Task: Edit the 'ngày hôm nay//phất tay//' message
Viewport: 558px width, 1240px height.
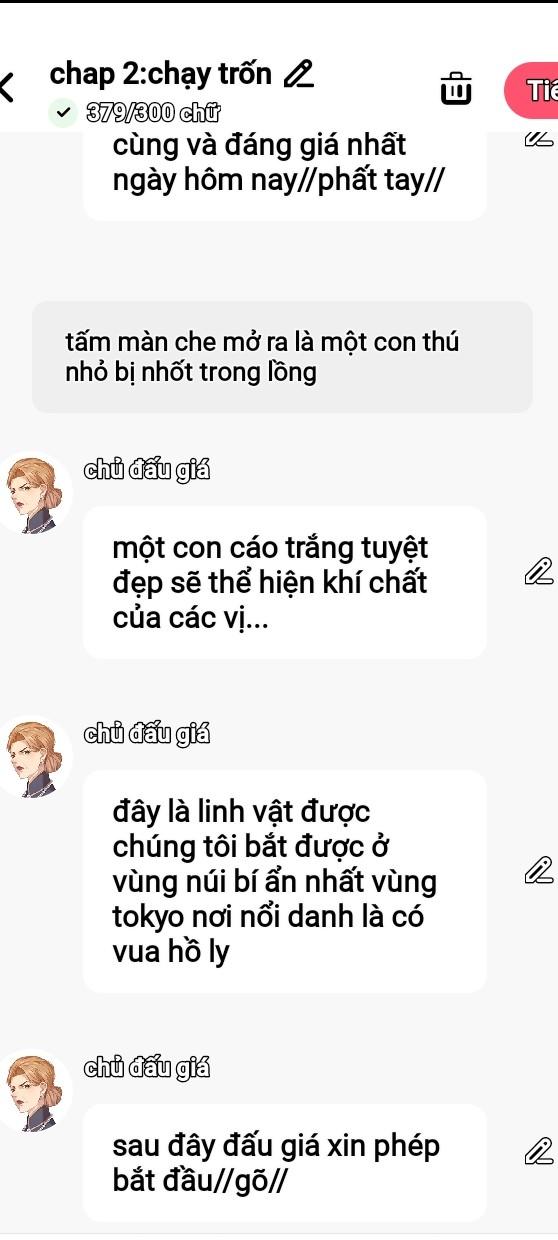Action: coord(537,140)
